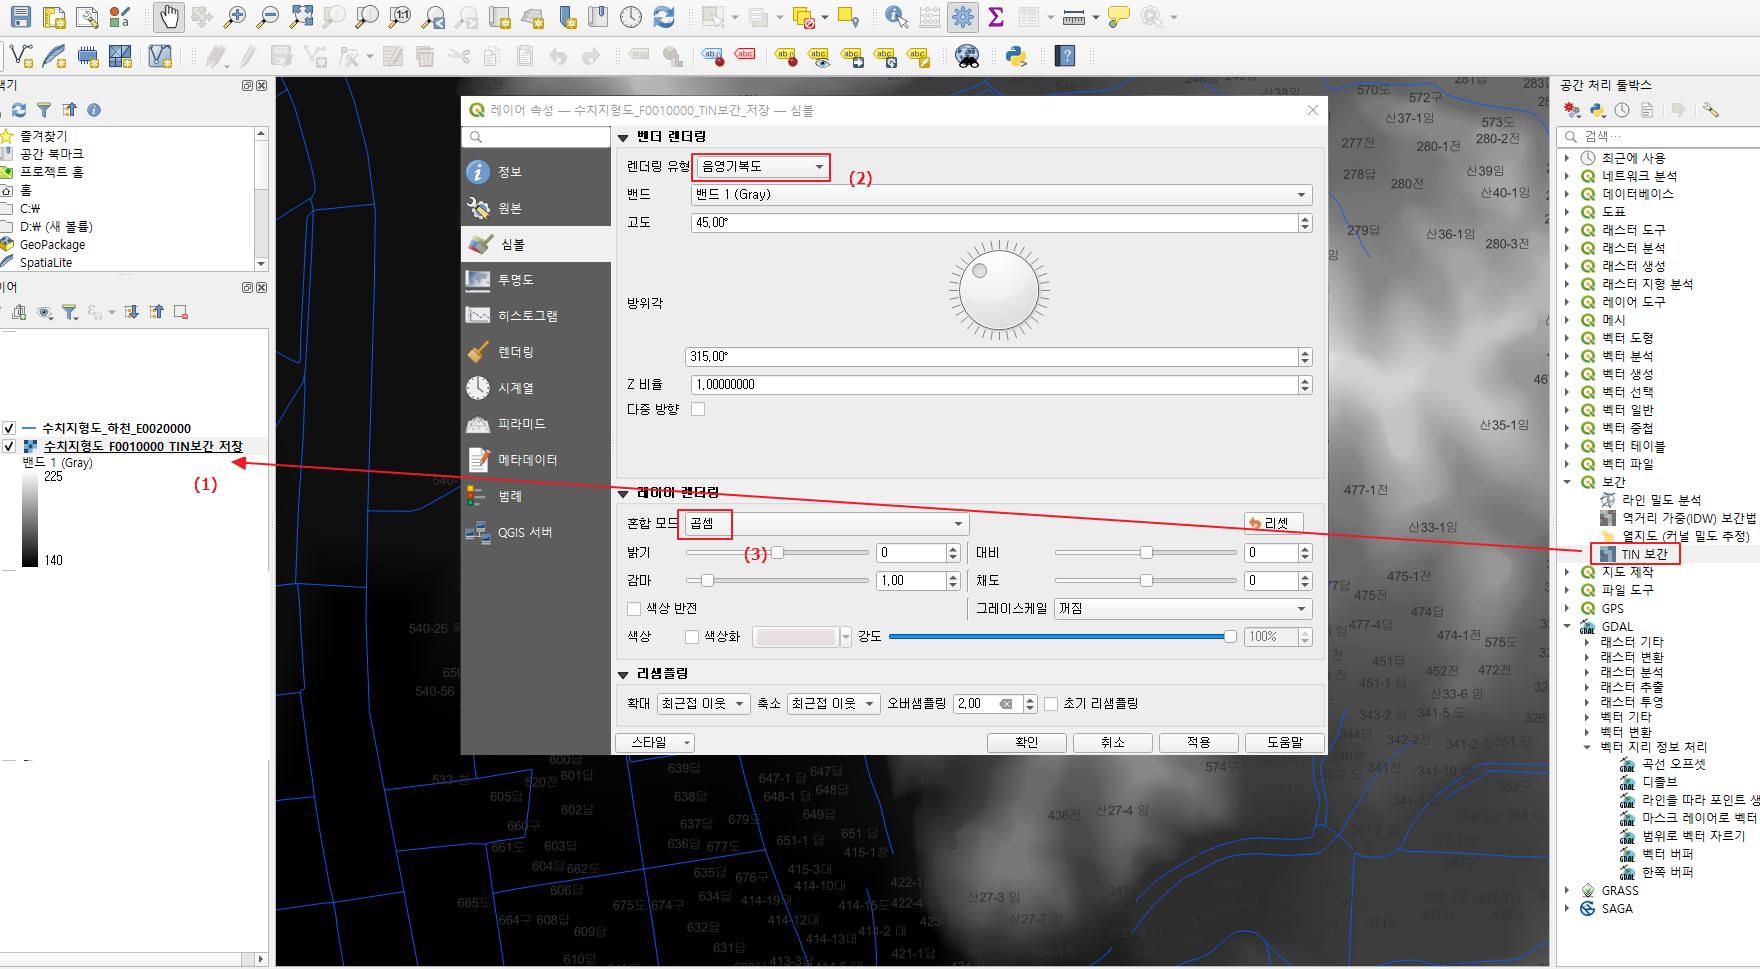Enable the 색상화 checkbox
Viewport: 1760px width, 969px height.
click(692, 637)
